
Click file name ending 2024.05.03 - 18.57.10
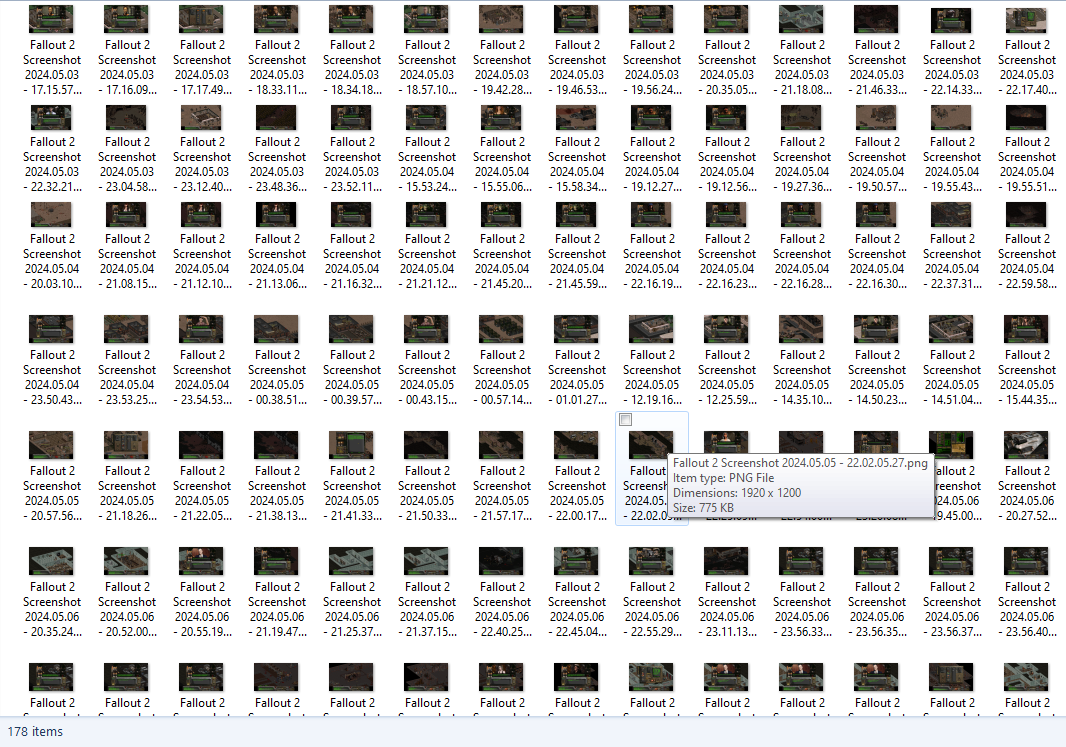(427, 67)
